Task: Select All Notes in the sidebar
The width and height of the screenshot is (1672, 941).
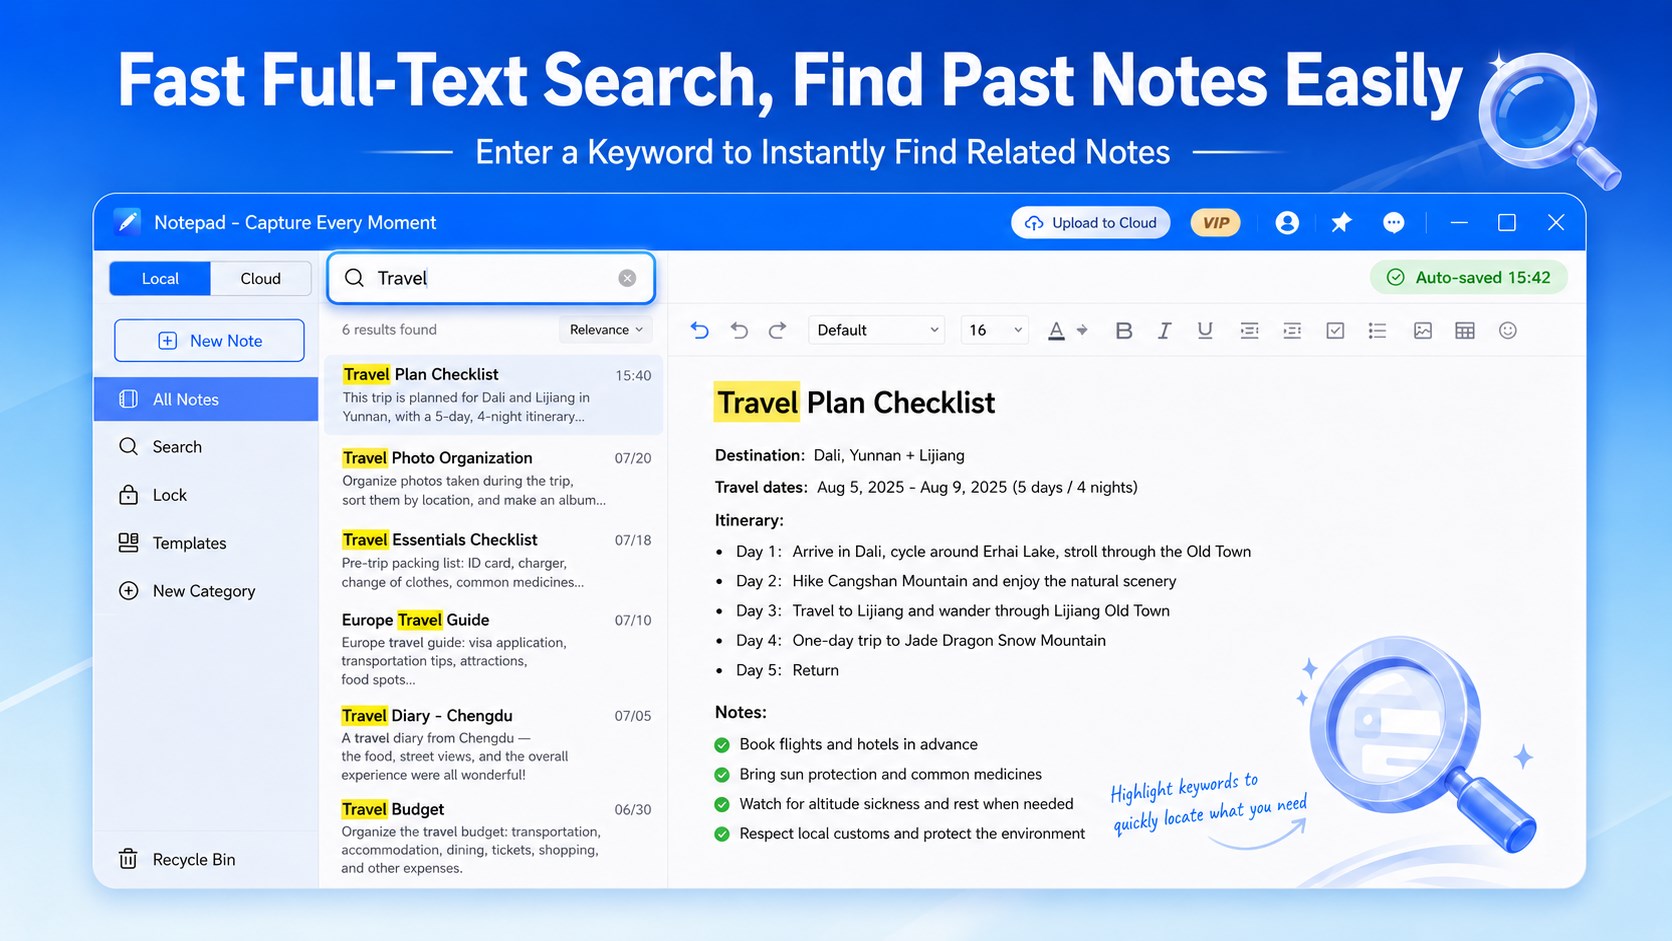Action: [206, 399]
